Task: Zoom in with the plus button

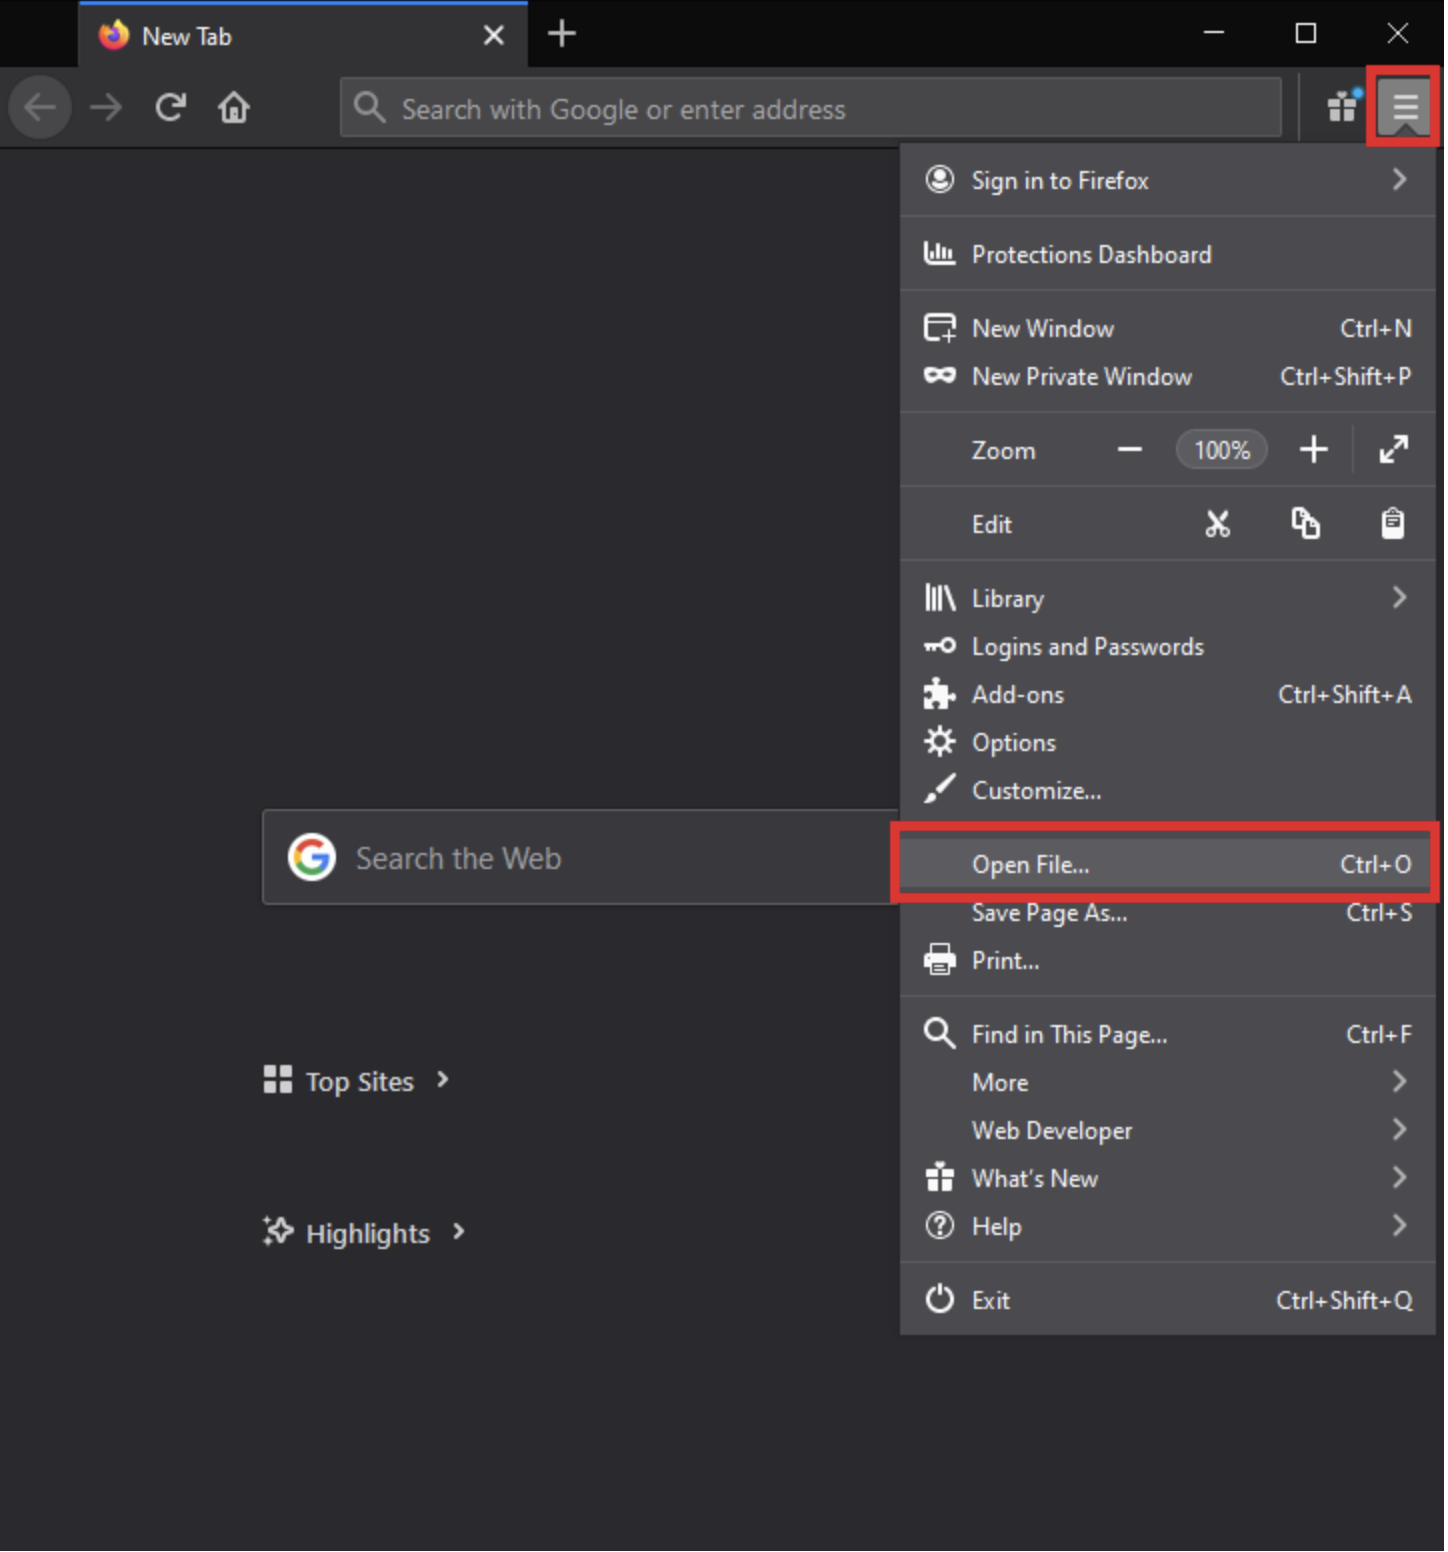Action: point(1313,450)
